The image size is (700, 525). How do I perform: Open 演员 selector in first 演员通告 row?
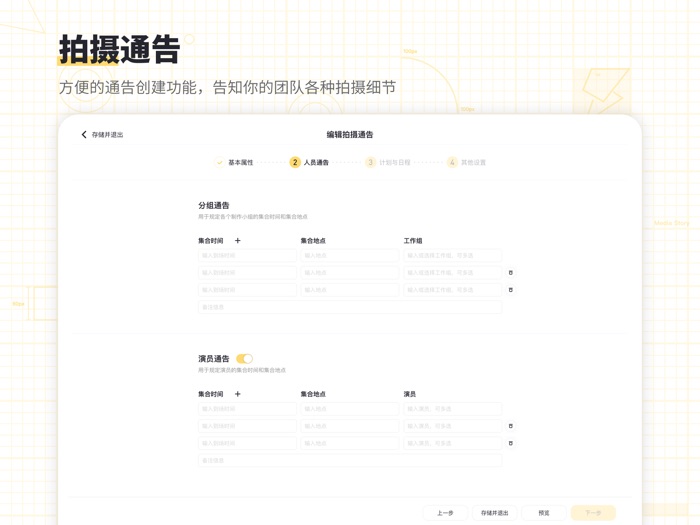[x=453, y=409]
